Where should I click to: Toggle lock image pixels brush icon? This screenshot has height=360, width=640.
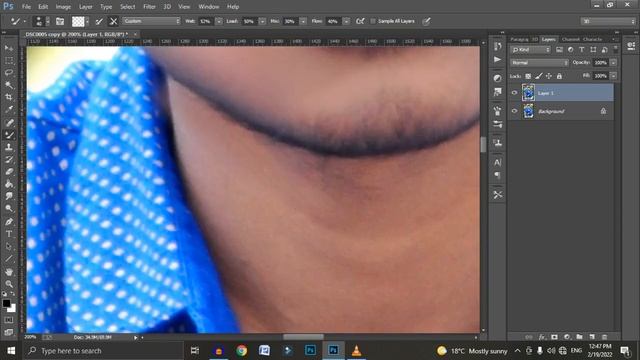pos(539,76)
